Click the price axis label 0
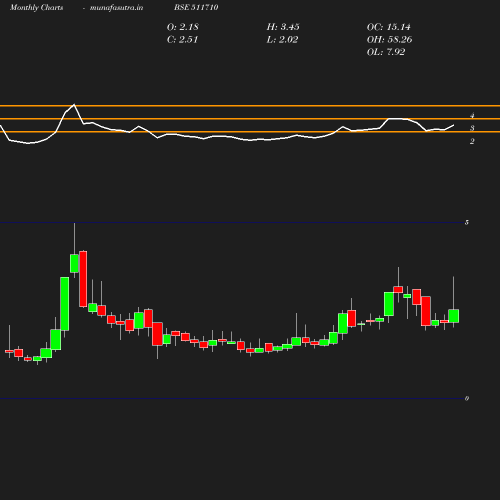Image resolution: width=500 pixels, height=500 pixels. click(x=467, y=398)
